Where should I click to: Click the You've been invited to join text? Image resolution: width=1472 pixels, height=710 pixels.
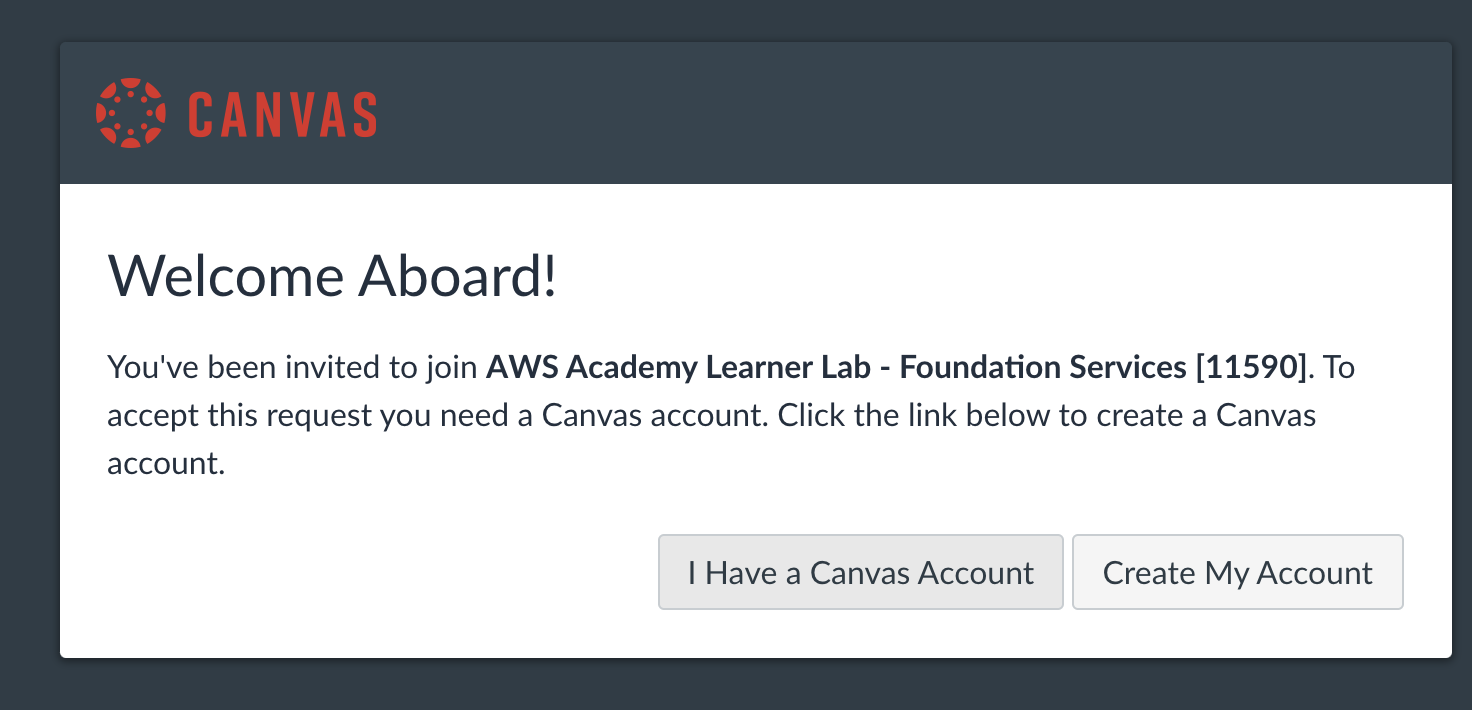[x=292, y=368]
